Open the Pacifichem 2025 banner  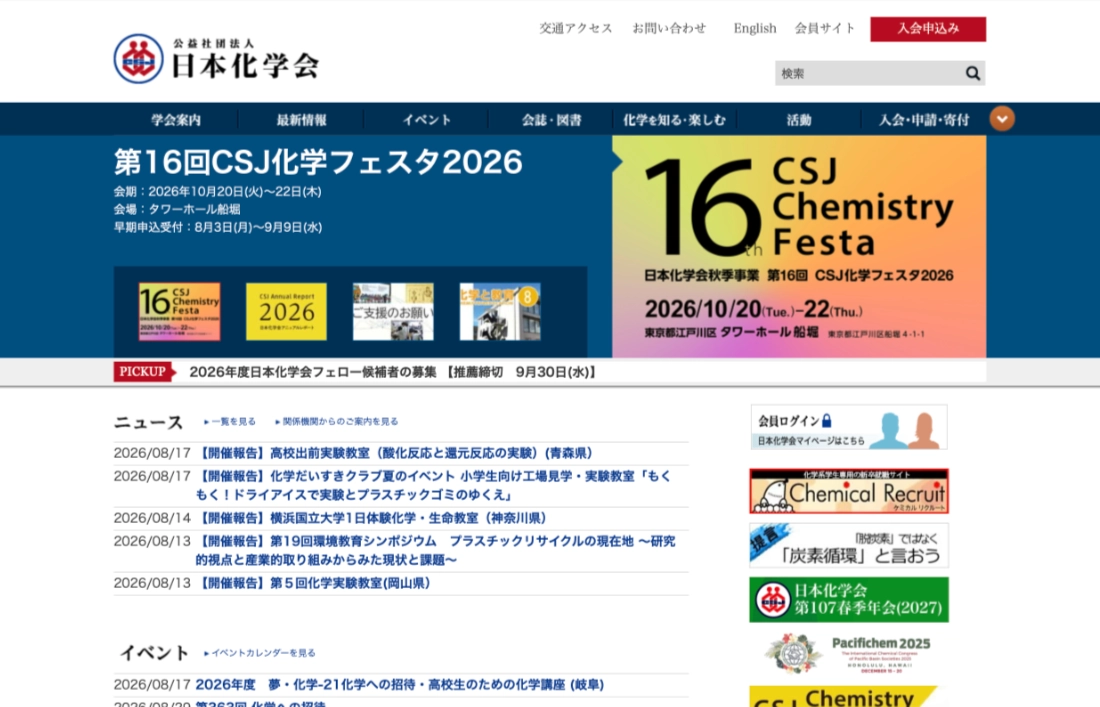[x=849, y=653]
